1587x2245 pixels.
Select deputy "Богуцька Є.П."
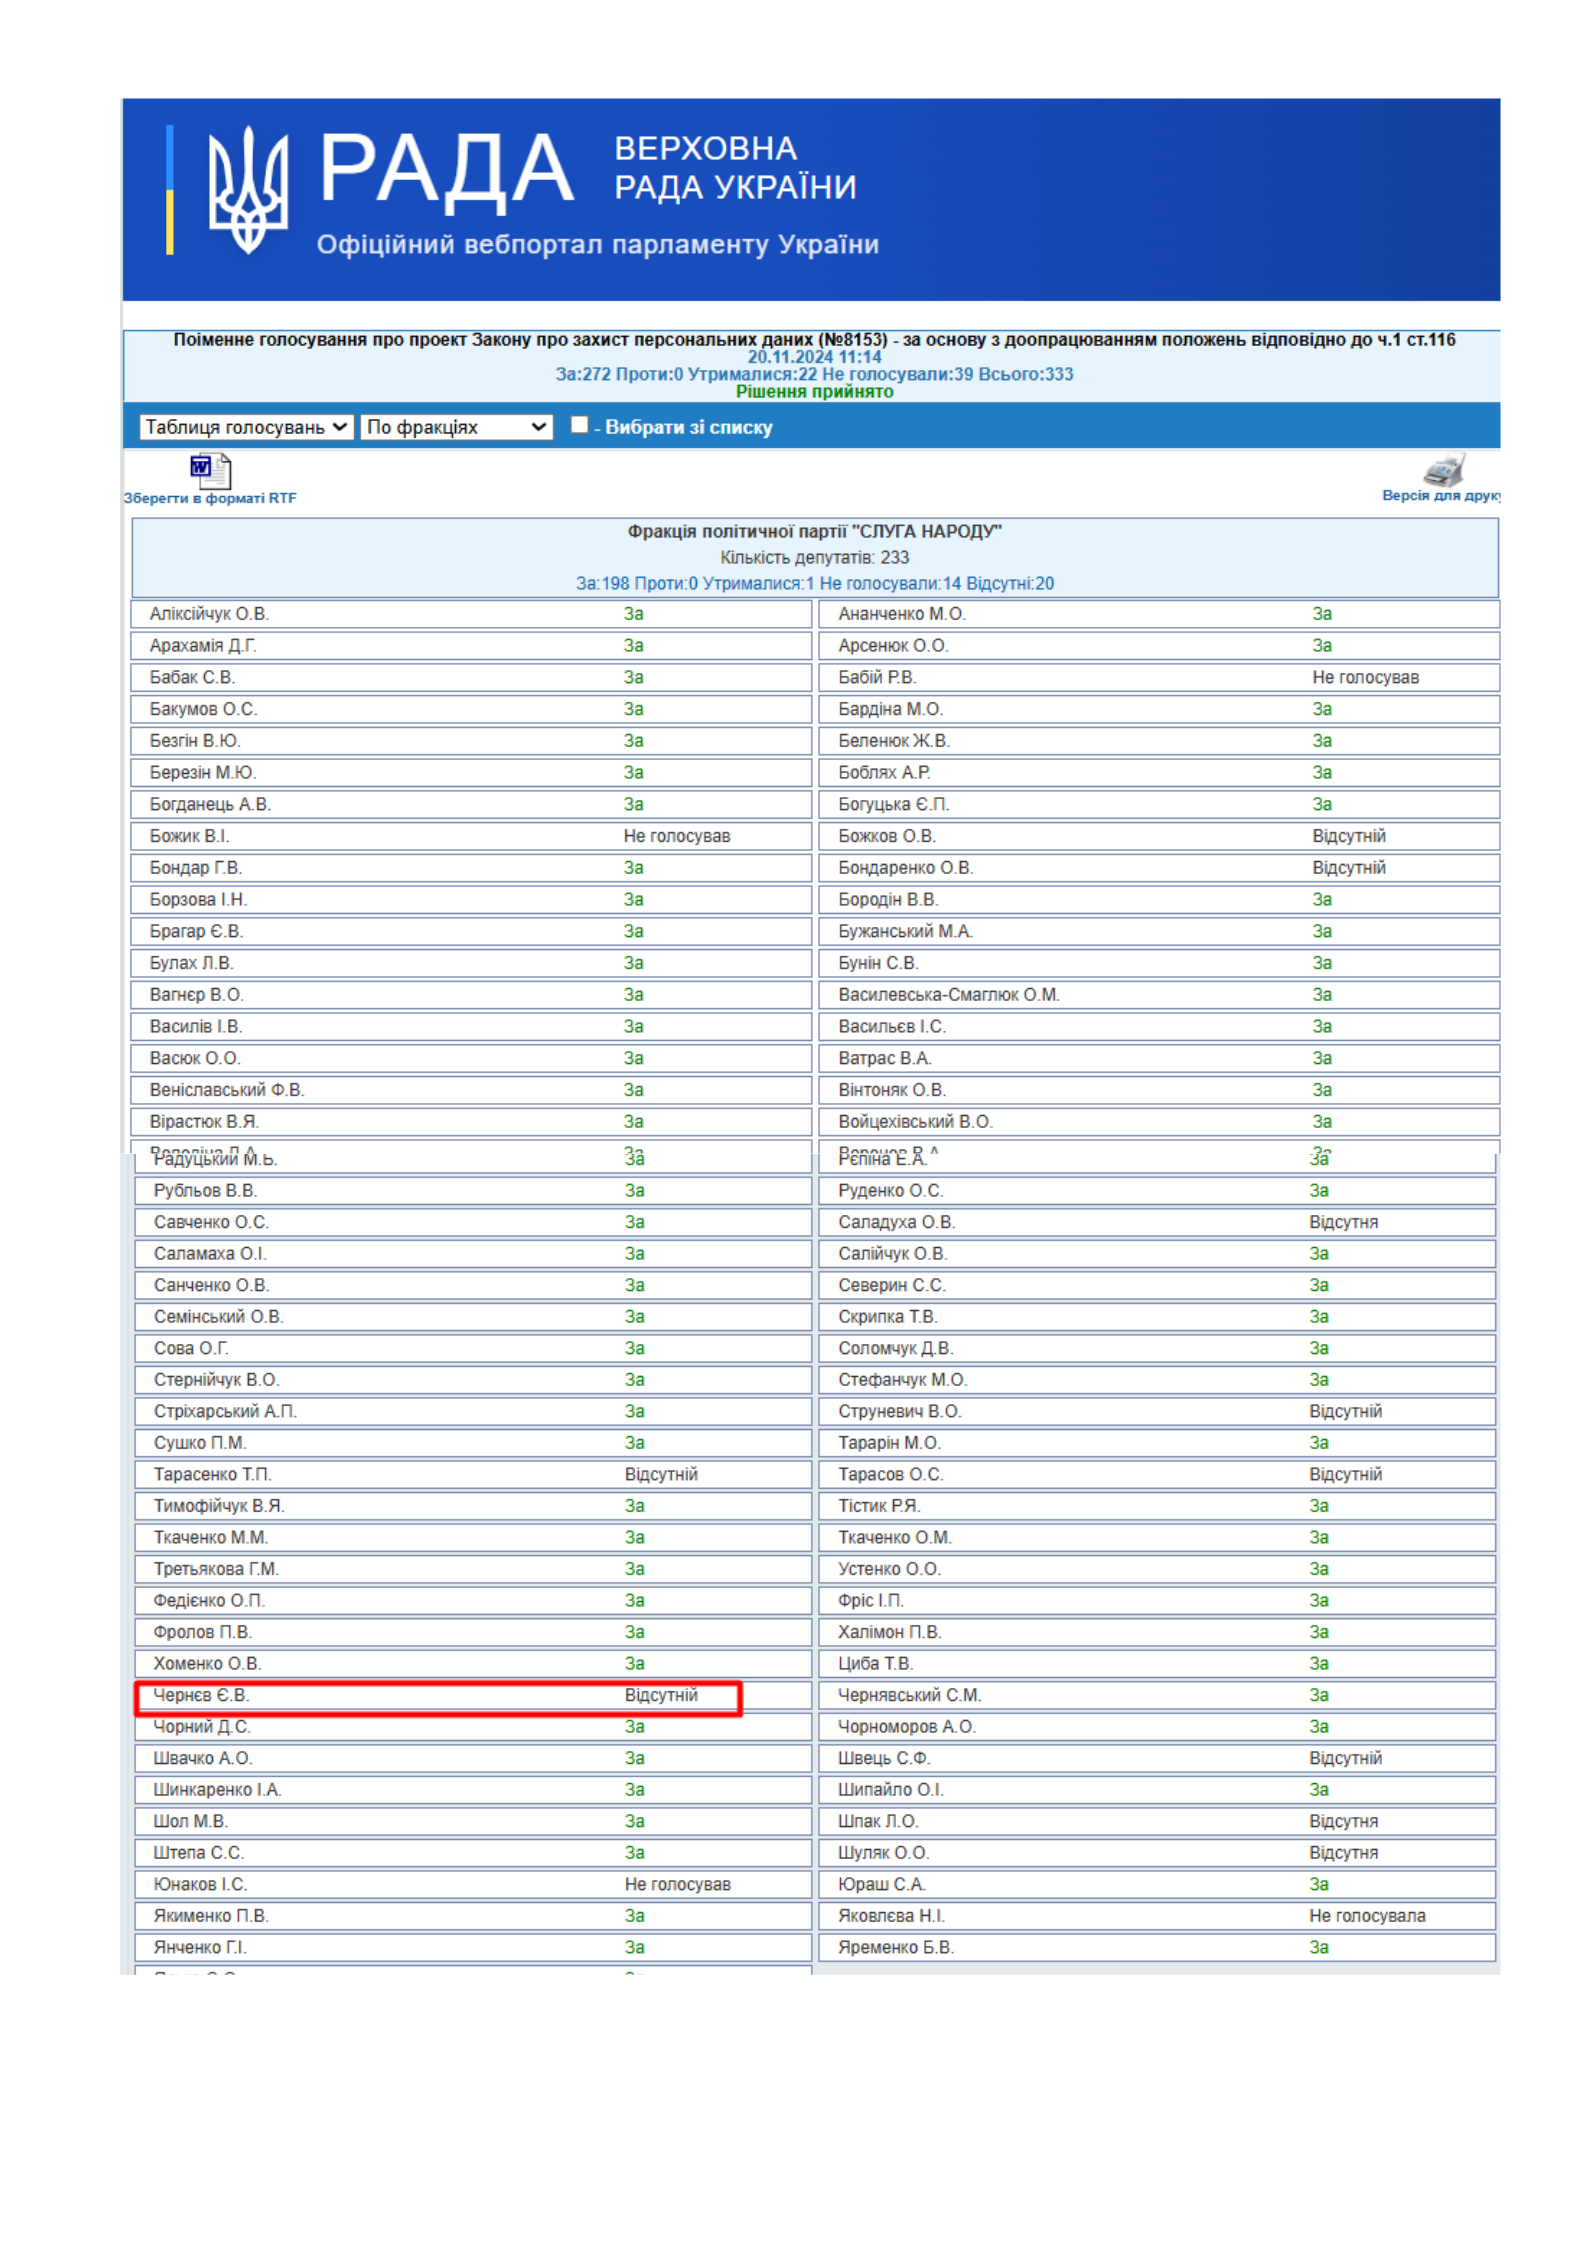tap(893, 805)
